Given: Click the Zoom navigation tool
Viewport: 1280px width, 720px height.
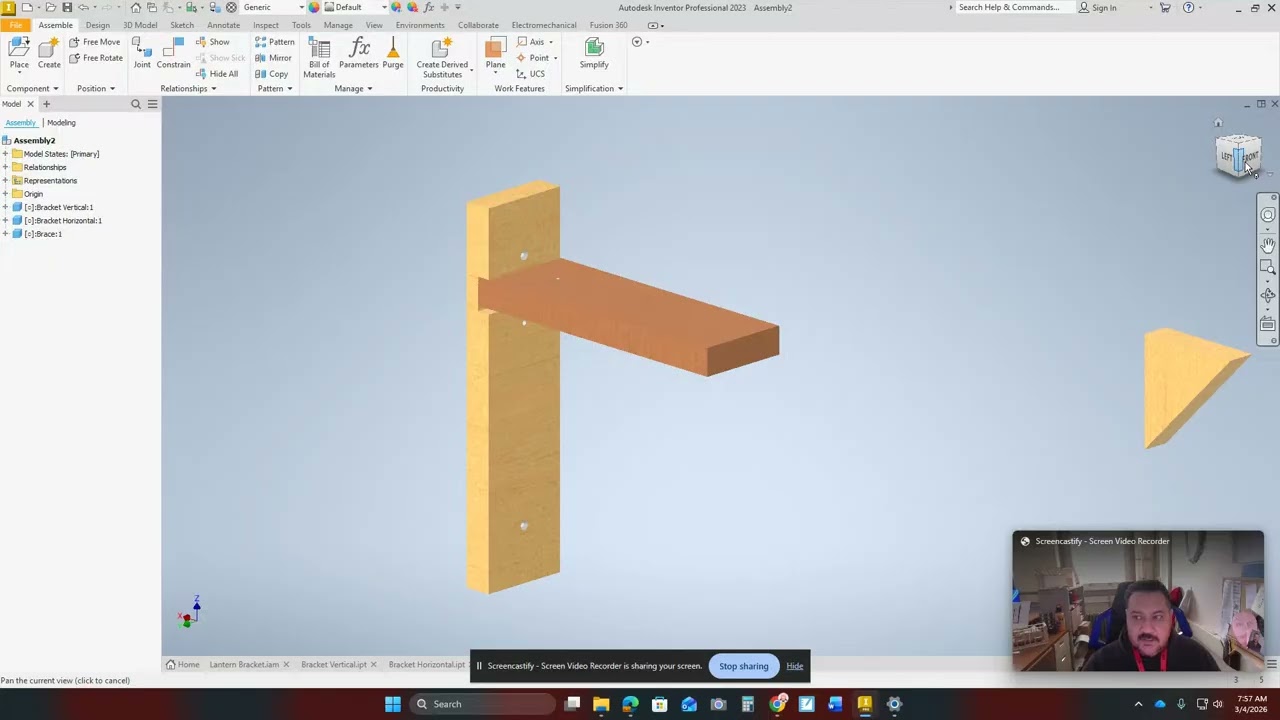Looking at the screenshot, I should [x=1268, y=268].
